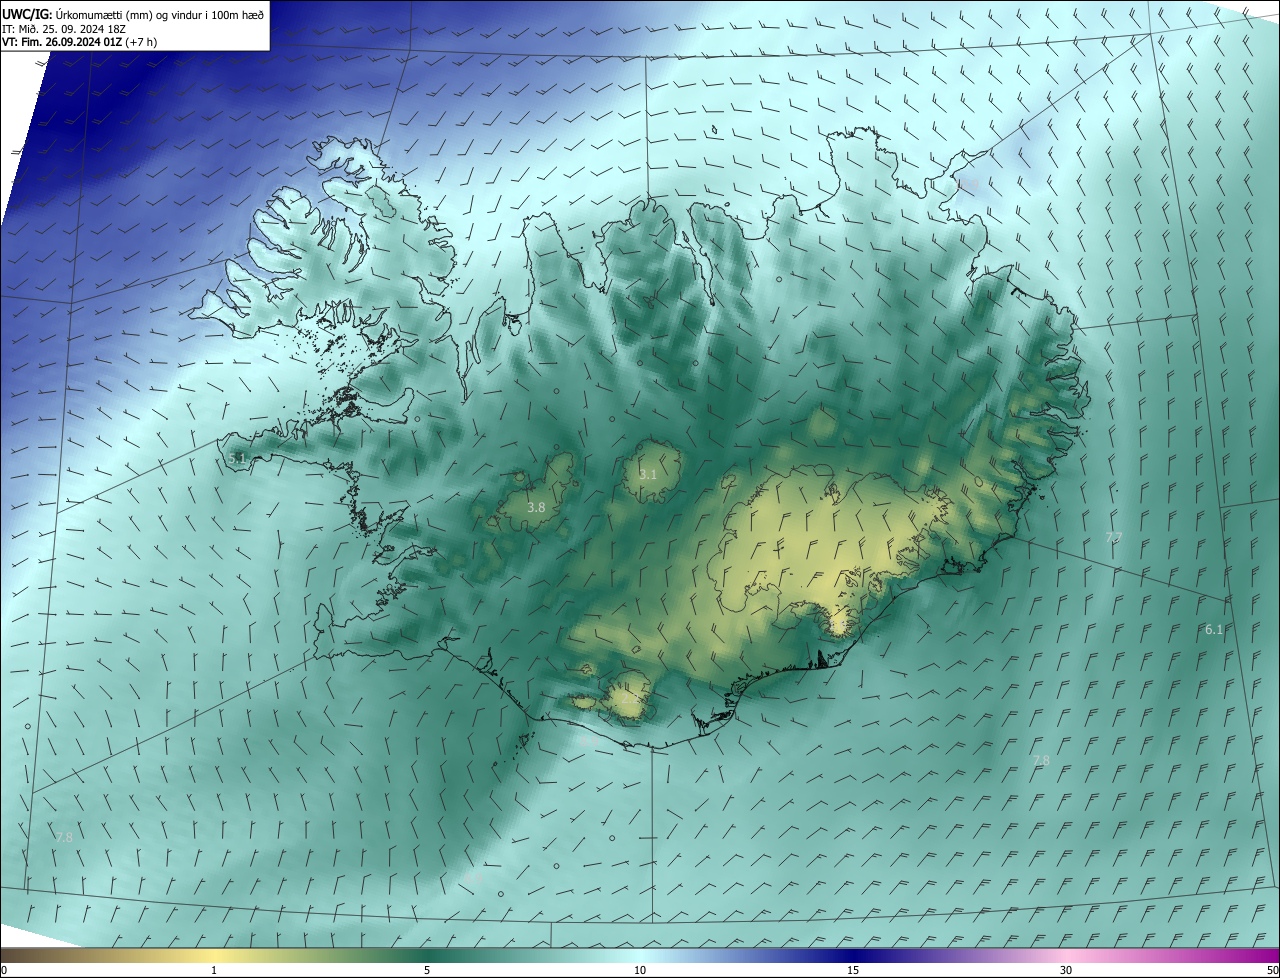Click the "5.1" value label on the map
The image size is (1280, 978).
coord(237,458)
